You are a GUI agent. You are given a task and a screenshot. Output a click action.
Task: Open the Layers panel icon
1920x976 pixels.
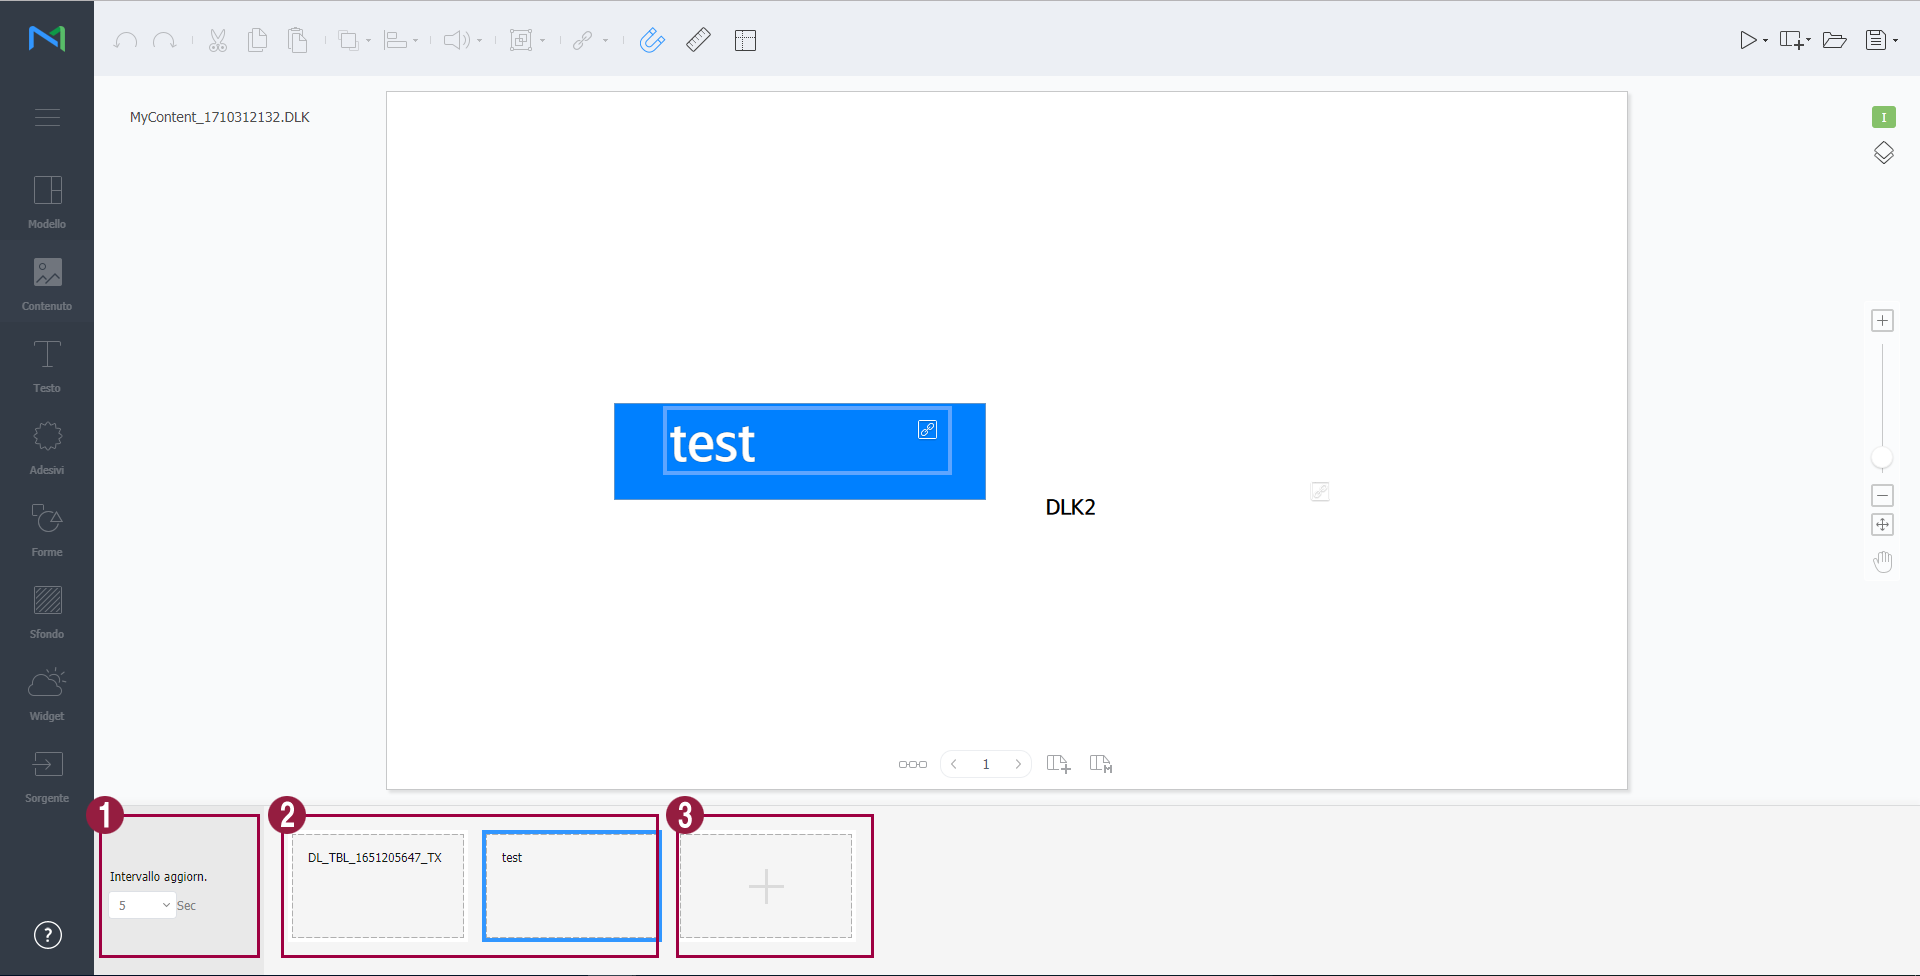1883,153
